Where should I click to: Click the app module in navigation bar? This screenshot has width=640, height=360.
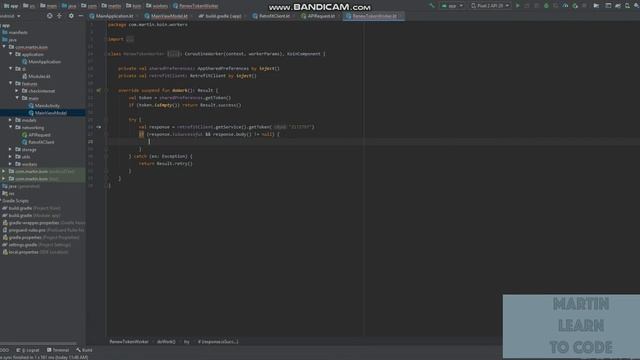tap(11, 6)
